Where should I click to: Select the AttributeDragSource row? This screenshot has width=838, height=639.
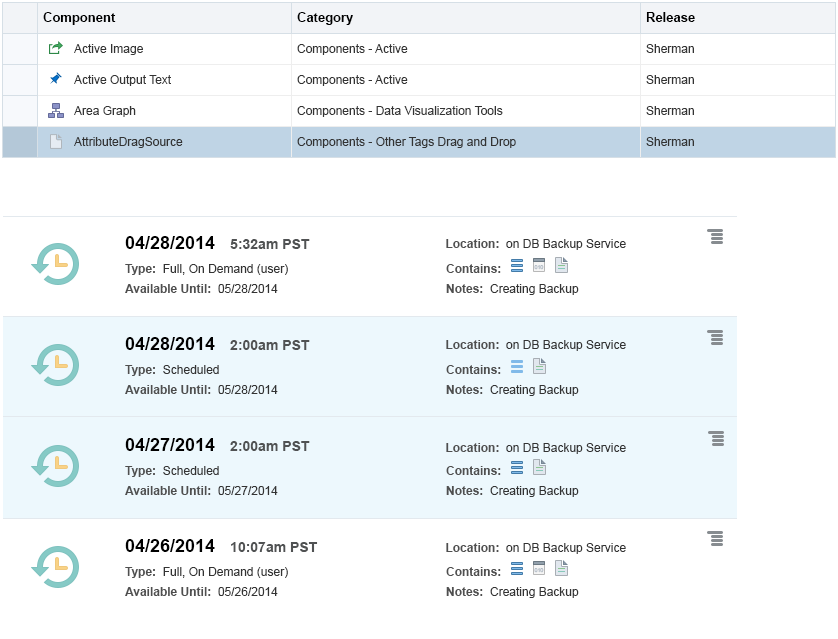tap(400, 141)
